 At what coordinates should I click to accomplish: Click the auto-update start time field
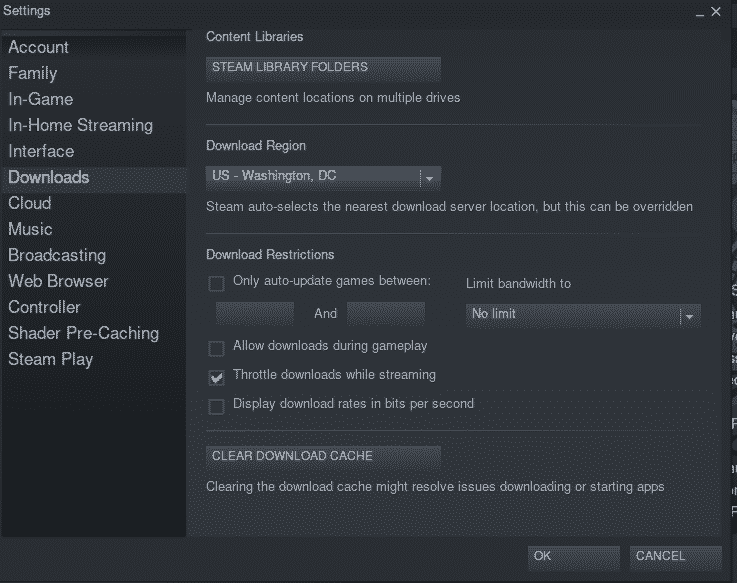255,314
